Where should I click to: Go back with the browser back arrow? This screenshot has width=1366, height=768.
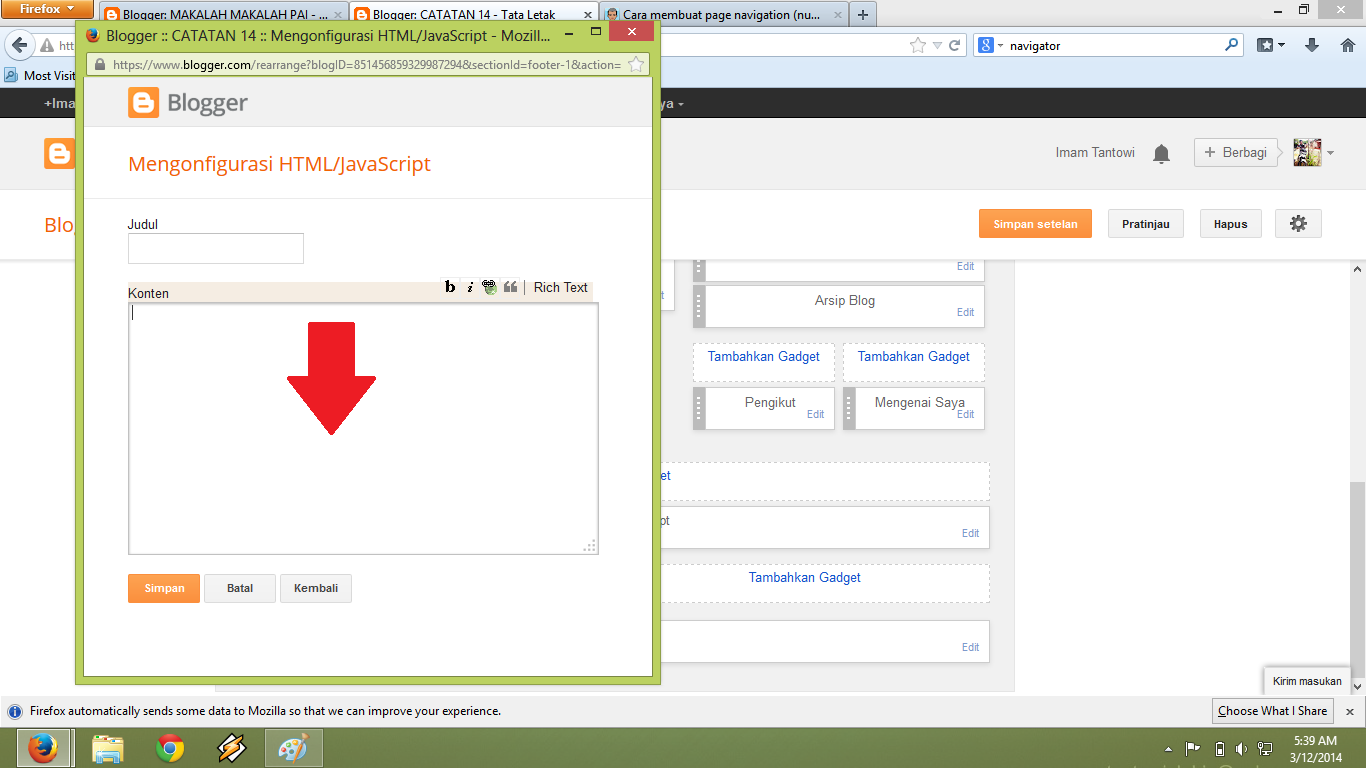20,45
